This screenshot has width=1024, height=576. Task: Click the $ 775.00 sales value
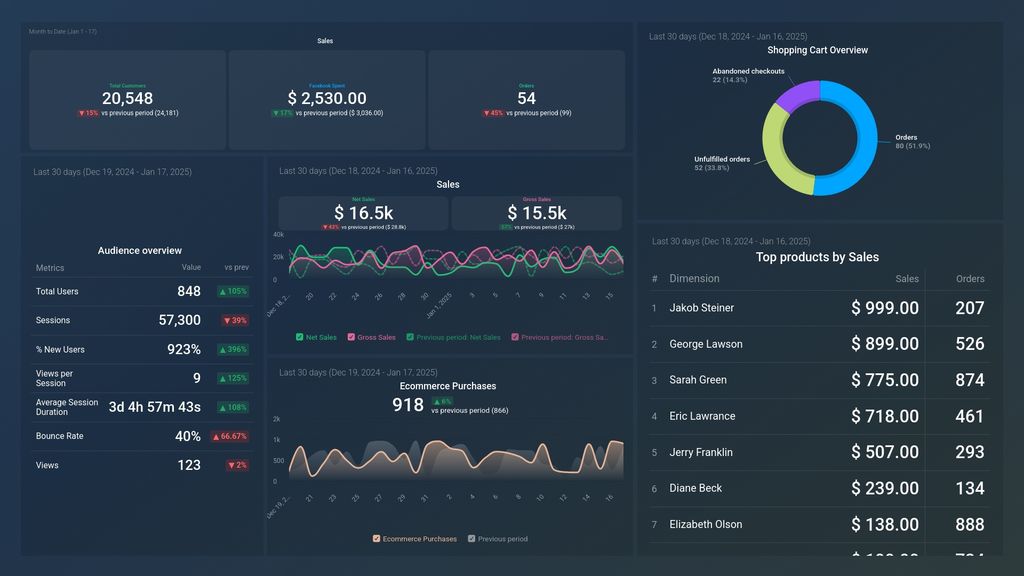click(885, 380)
